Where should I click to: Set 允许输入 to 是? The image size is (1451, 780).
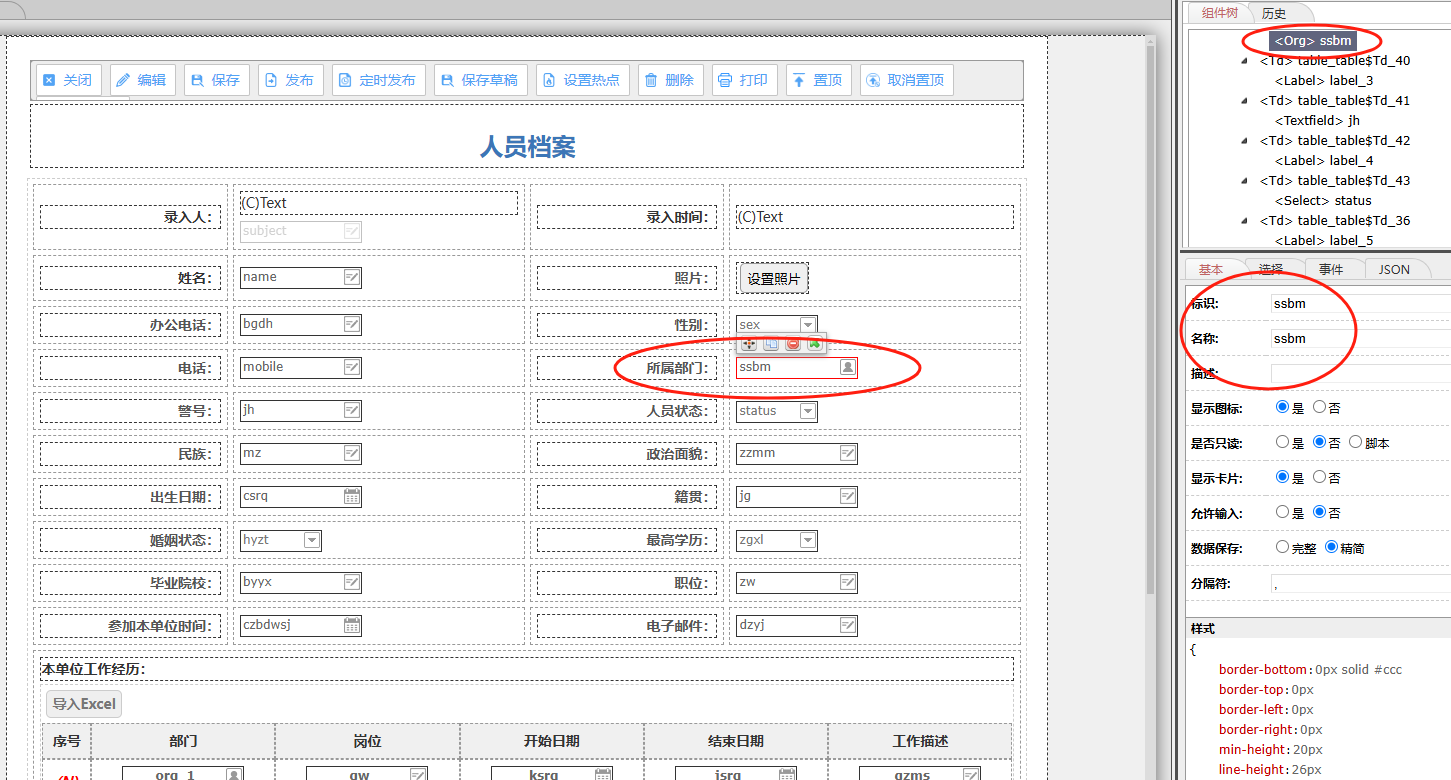[x=1282, y=512]
